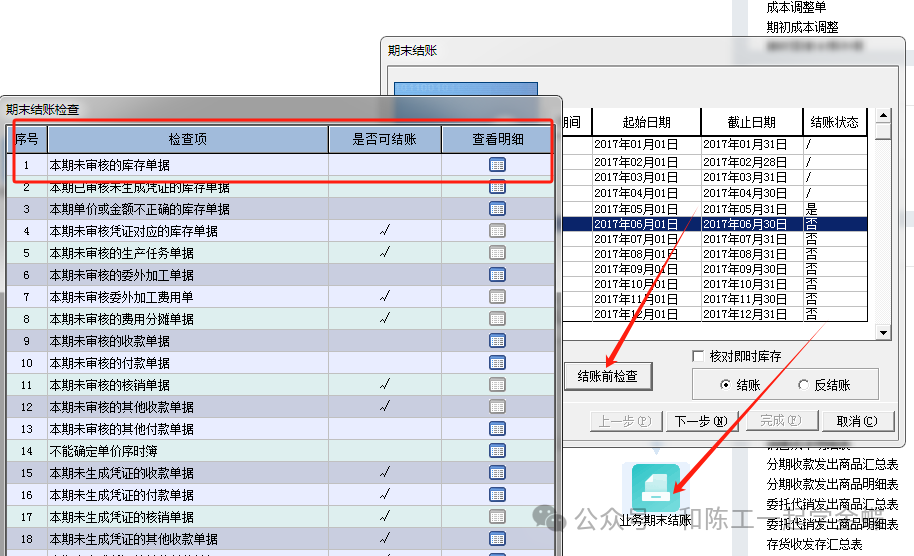
Task: Select the 结账 radio option
Action: click(x=725, y=385)
